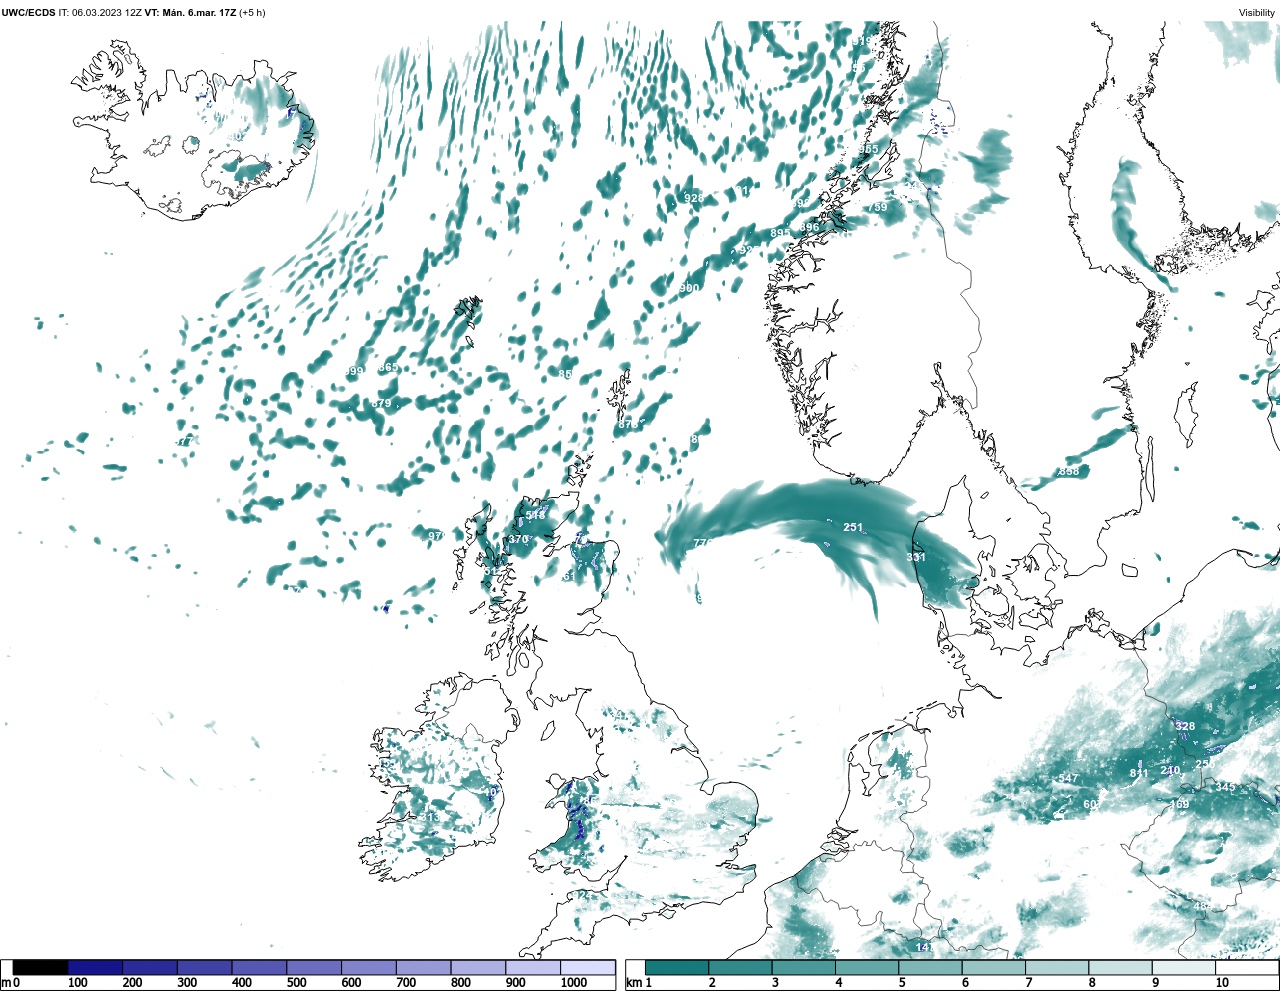1280x991 pixels.
Task: Click the '900' visibility value off Norway's coast
Action: pyautogui.click(x=690, y=288)
